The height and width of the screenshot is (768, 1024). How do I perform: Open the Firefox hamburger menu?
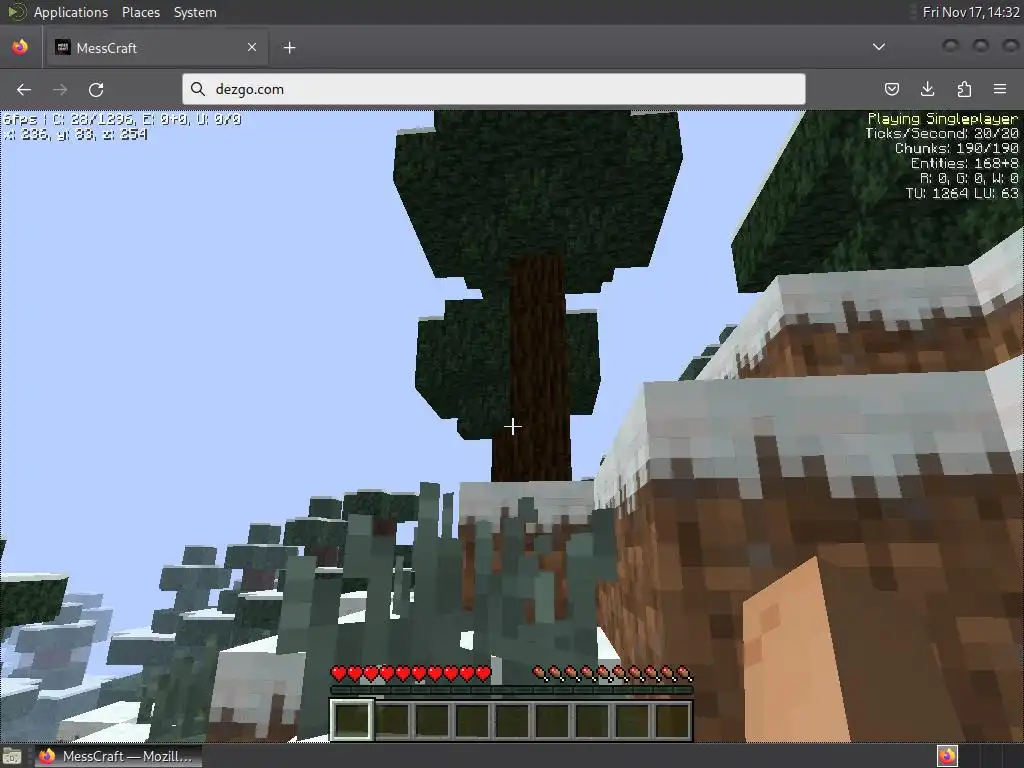point(1000,89)
